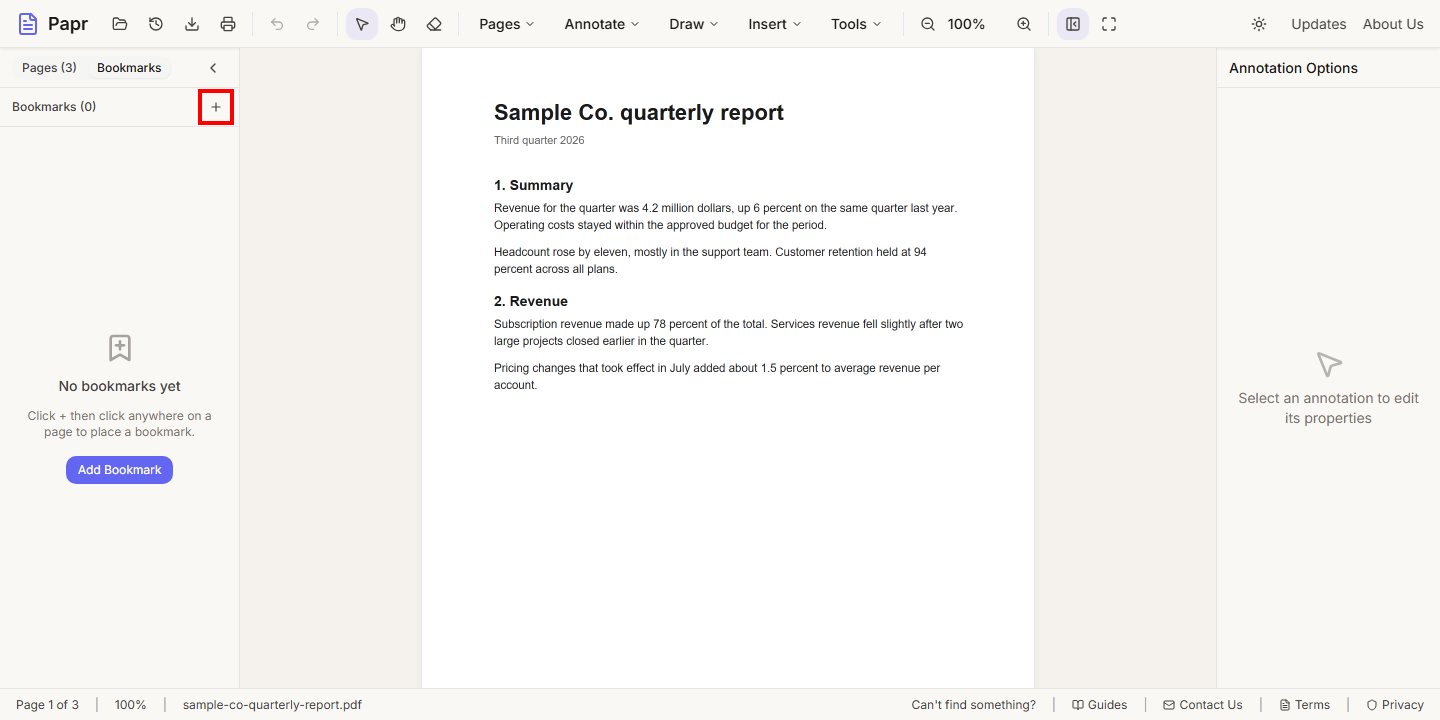Toggle the sidebar panel button
The height and width of the screenshot is (720, 1440).
1073,24
